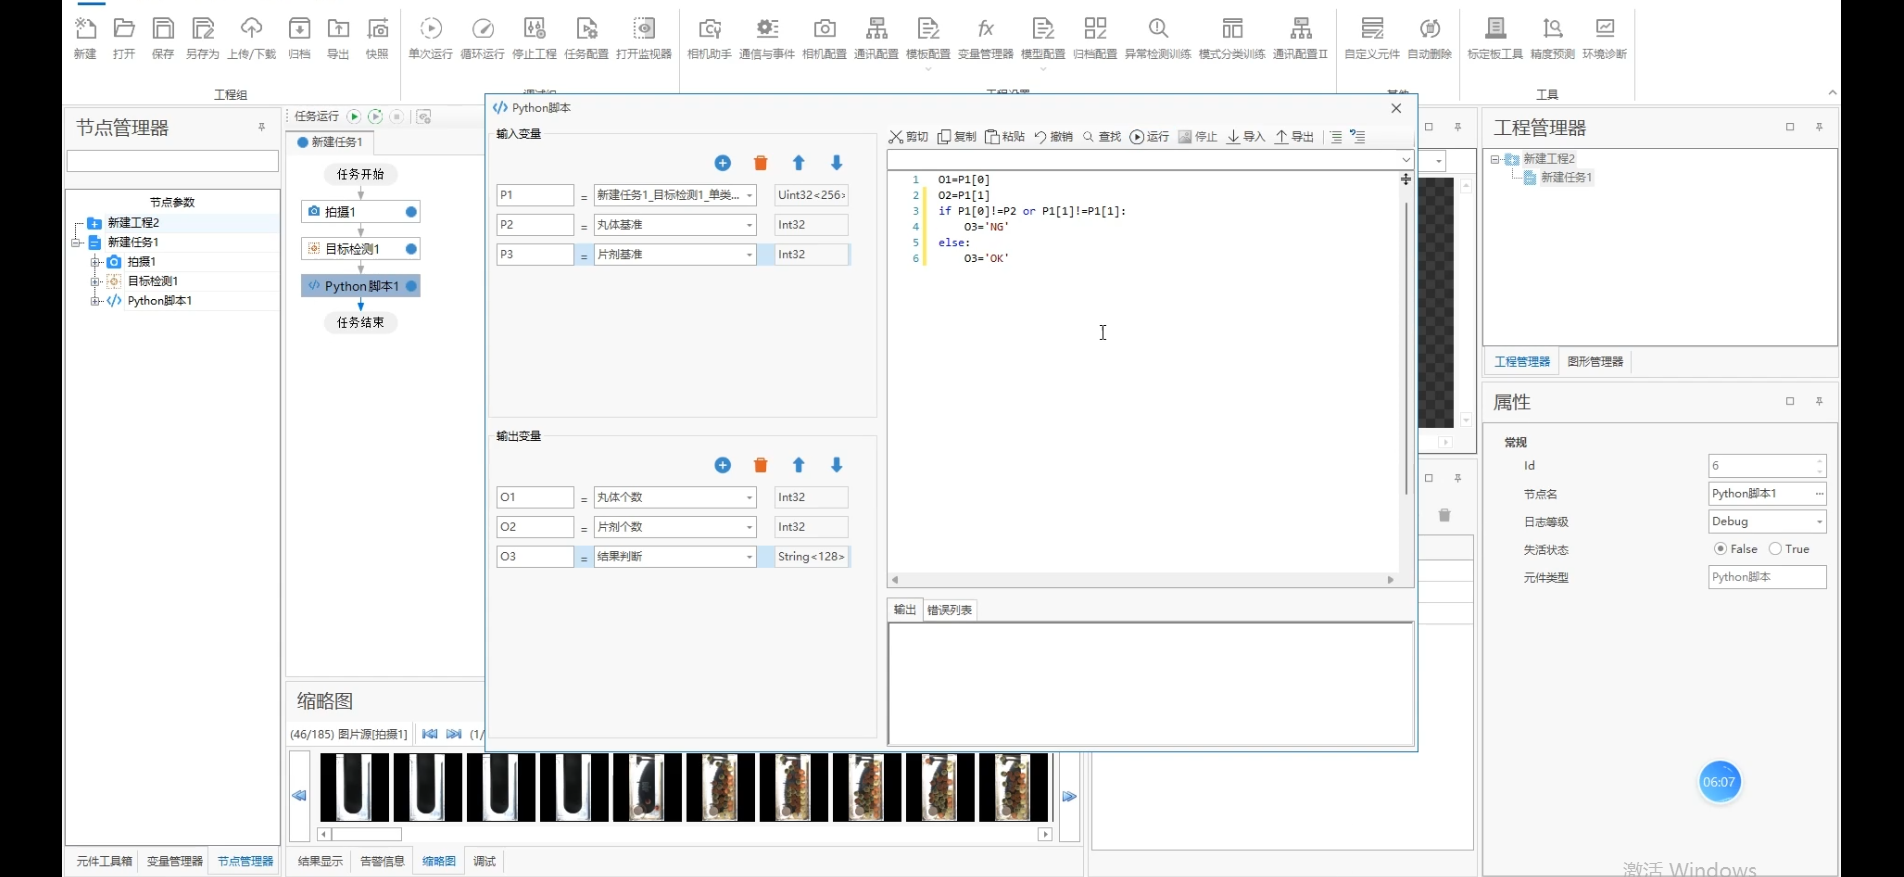Click 导入 import in script toolbar
Viewport: 1904px width, 877px height.
[x=1246, y=137]
